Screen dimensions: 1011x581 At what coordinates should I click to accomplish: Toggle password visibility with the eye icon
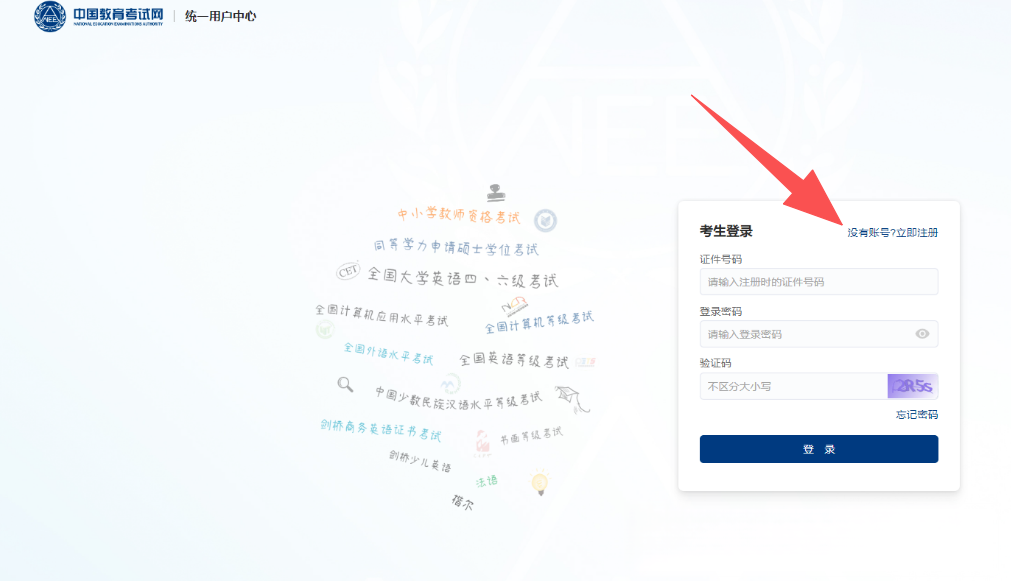click(x=922, y=334)
